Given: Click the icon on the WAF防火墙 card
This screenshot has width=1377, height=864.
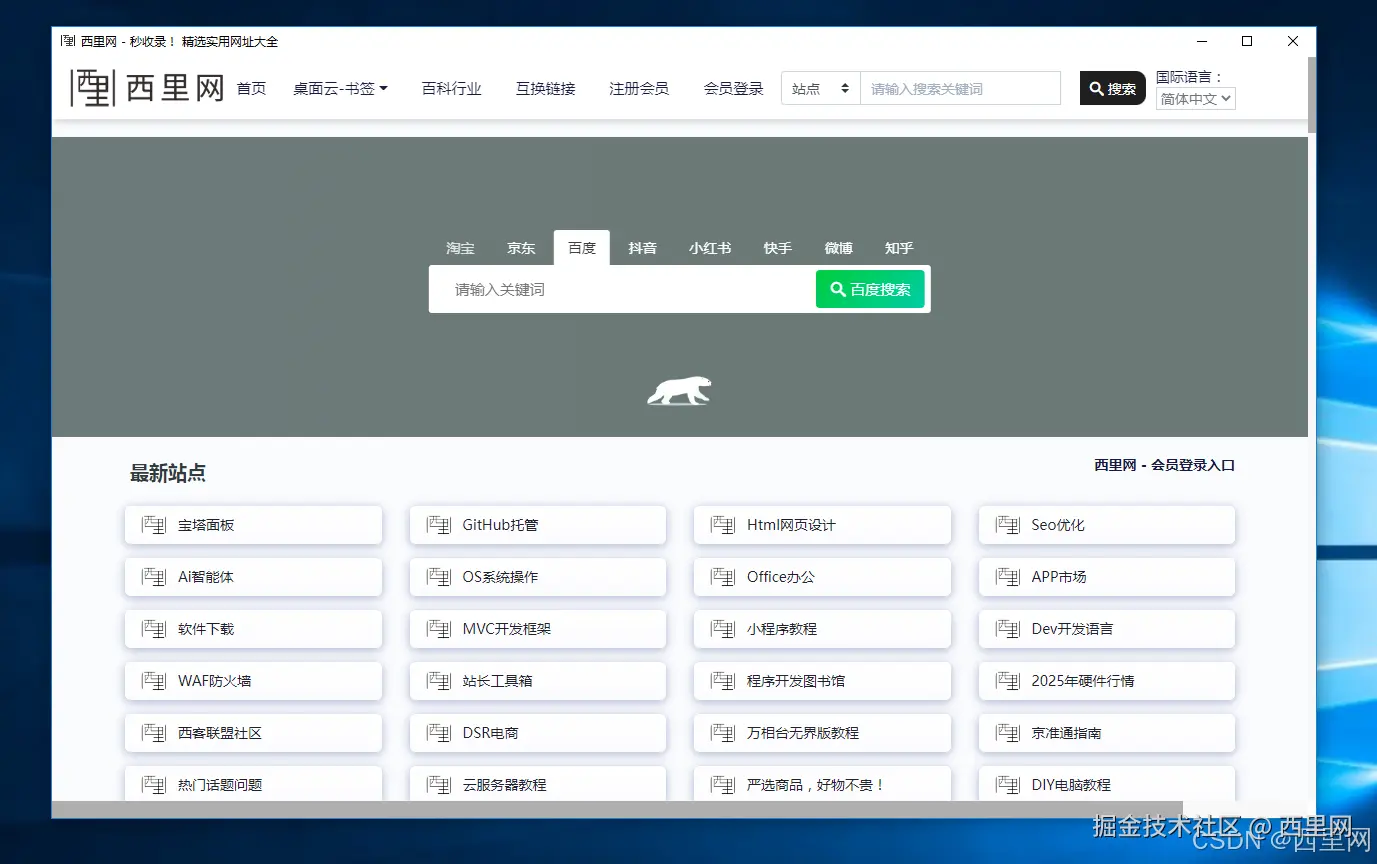Looking at the screenshot, I should click(153, 681).
